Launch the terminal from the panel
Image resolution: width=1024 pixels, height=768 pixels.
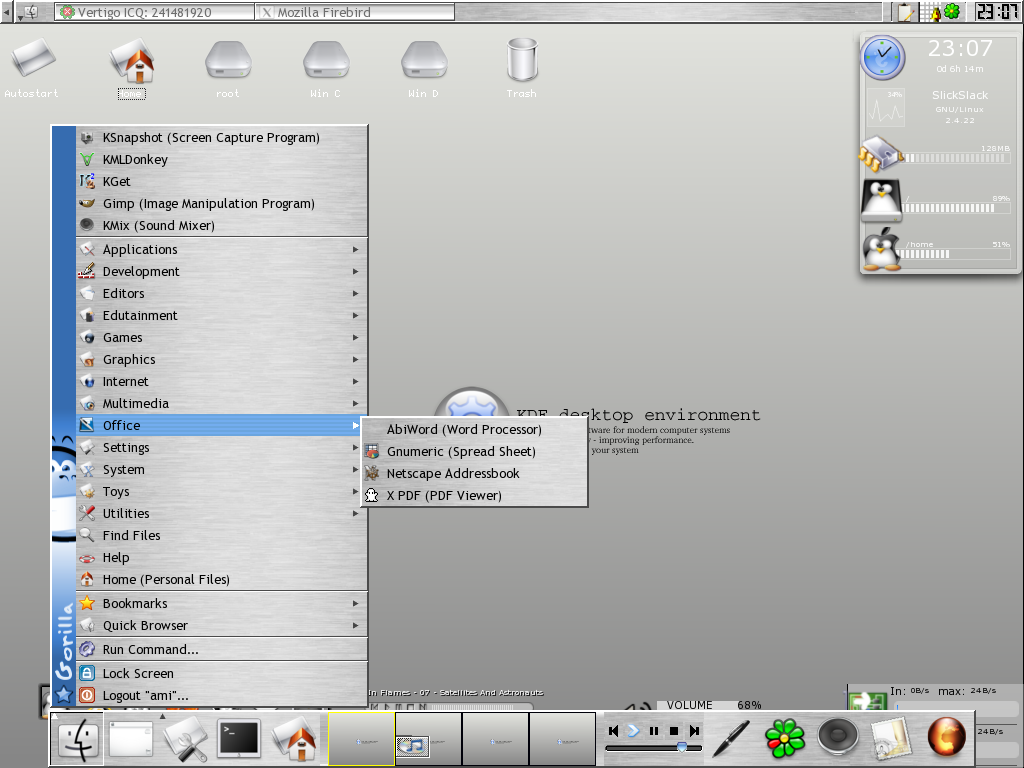tap(239, 739)
